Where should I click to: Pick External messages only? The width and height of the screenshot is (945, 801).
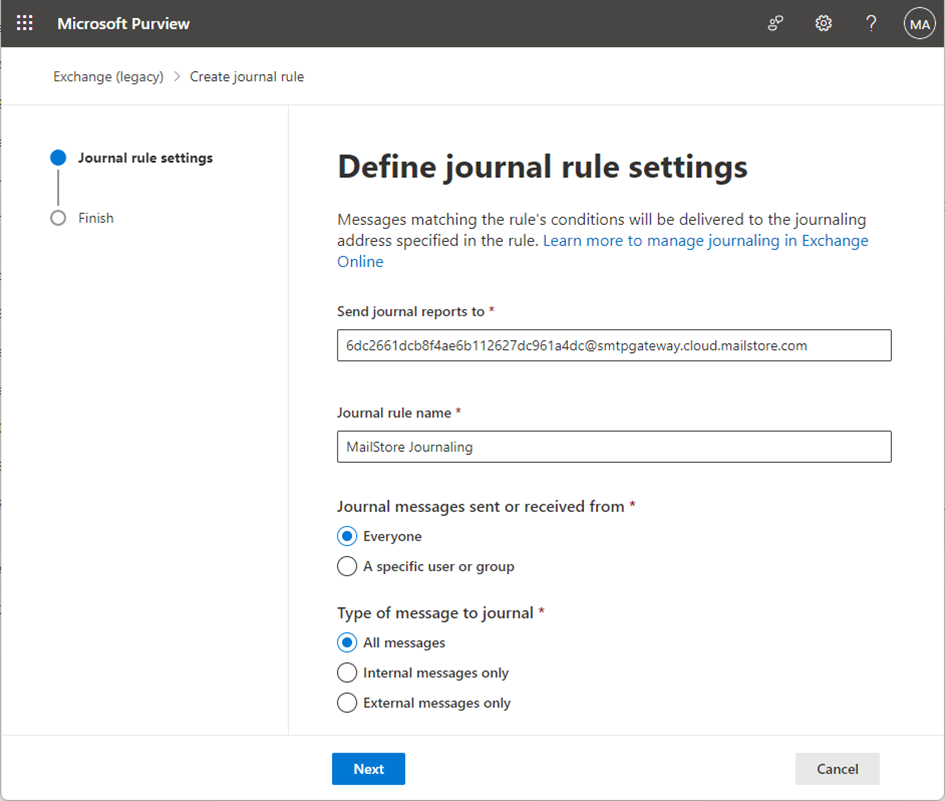(347, 703)
